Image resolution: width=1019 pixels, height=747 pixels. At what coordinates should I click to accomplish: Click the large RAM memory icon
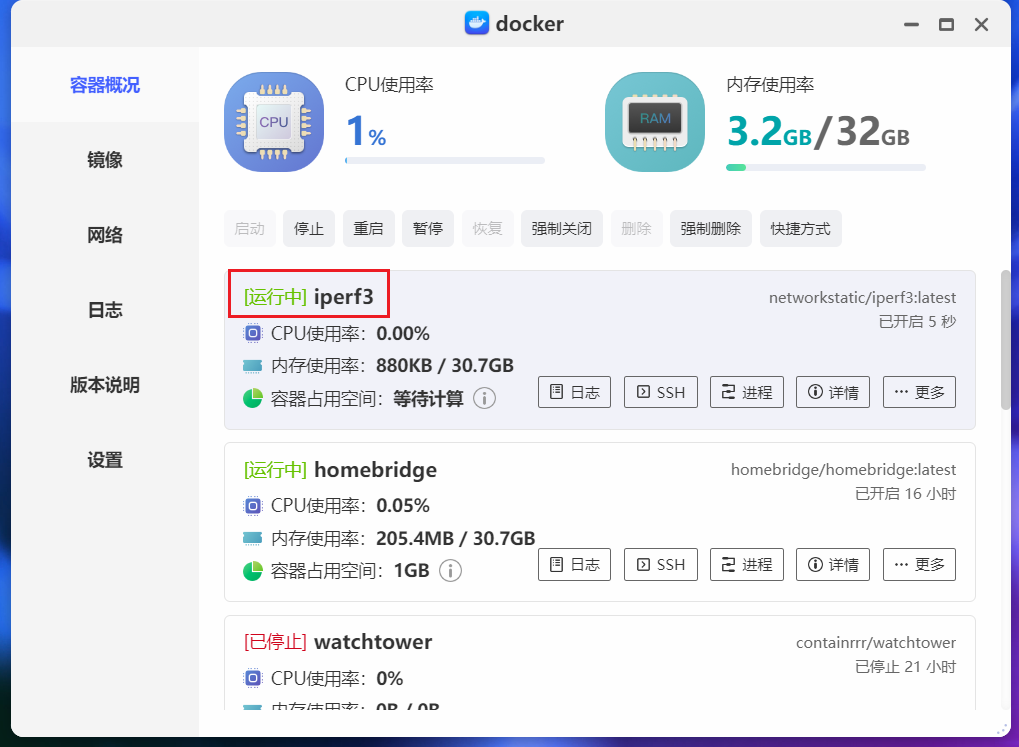coord(655,122)
